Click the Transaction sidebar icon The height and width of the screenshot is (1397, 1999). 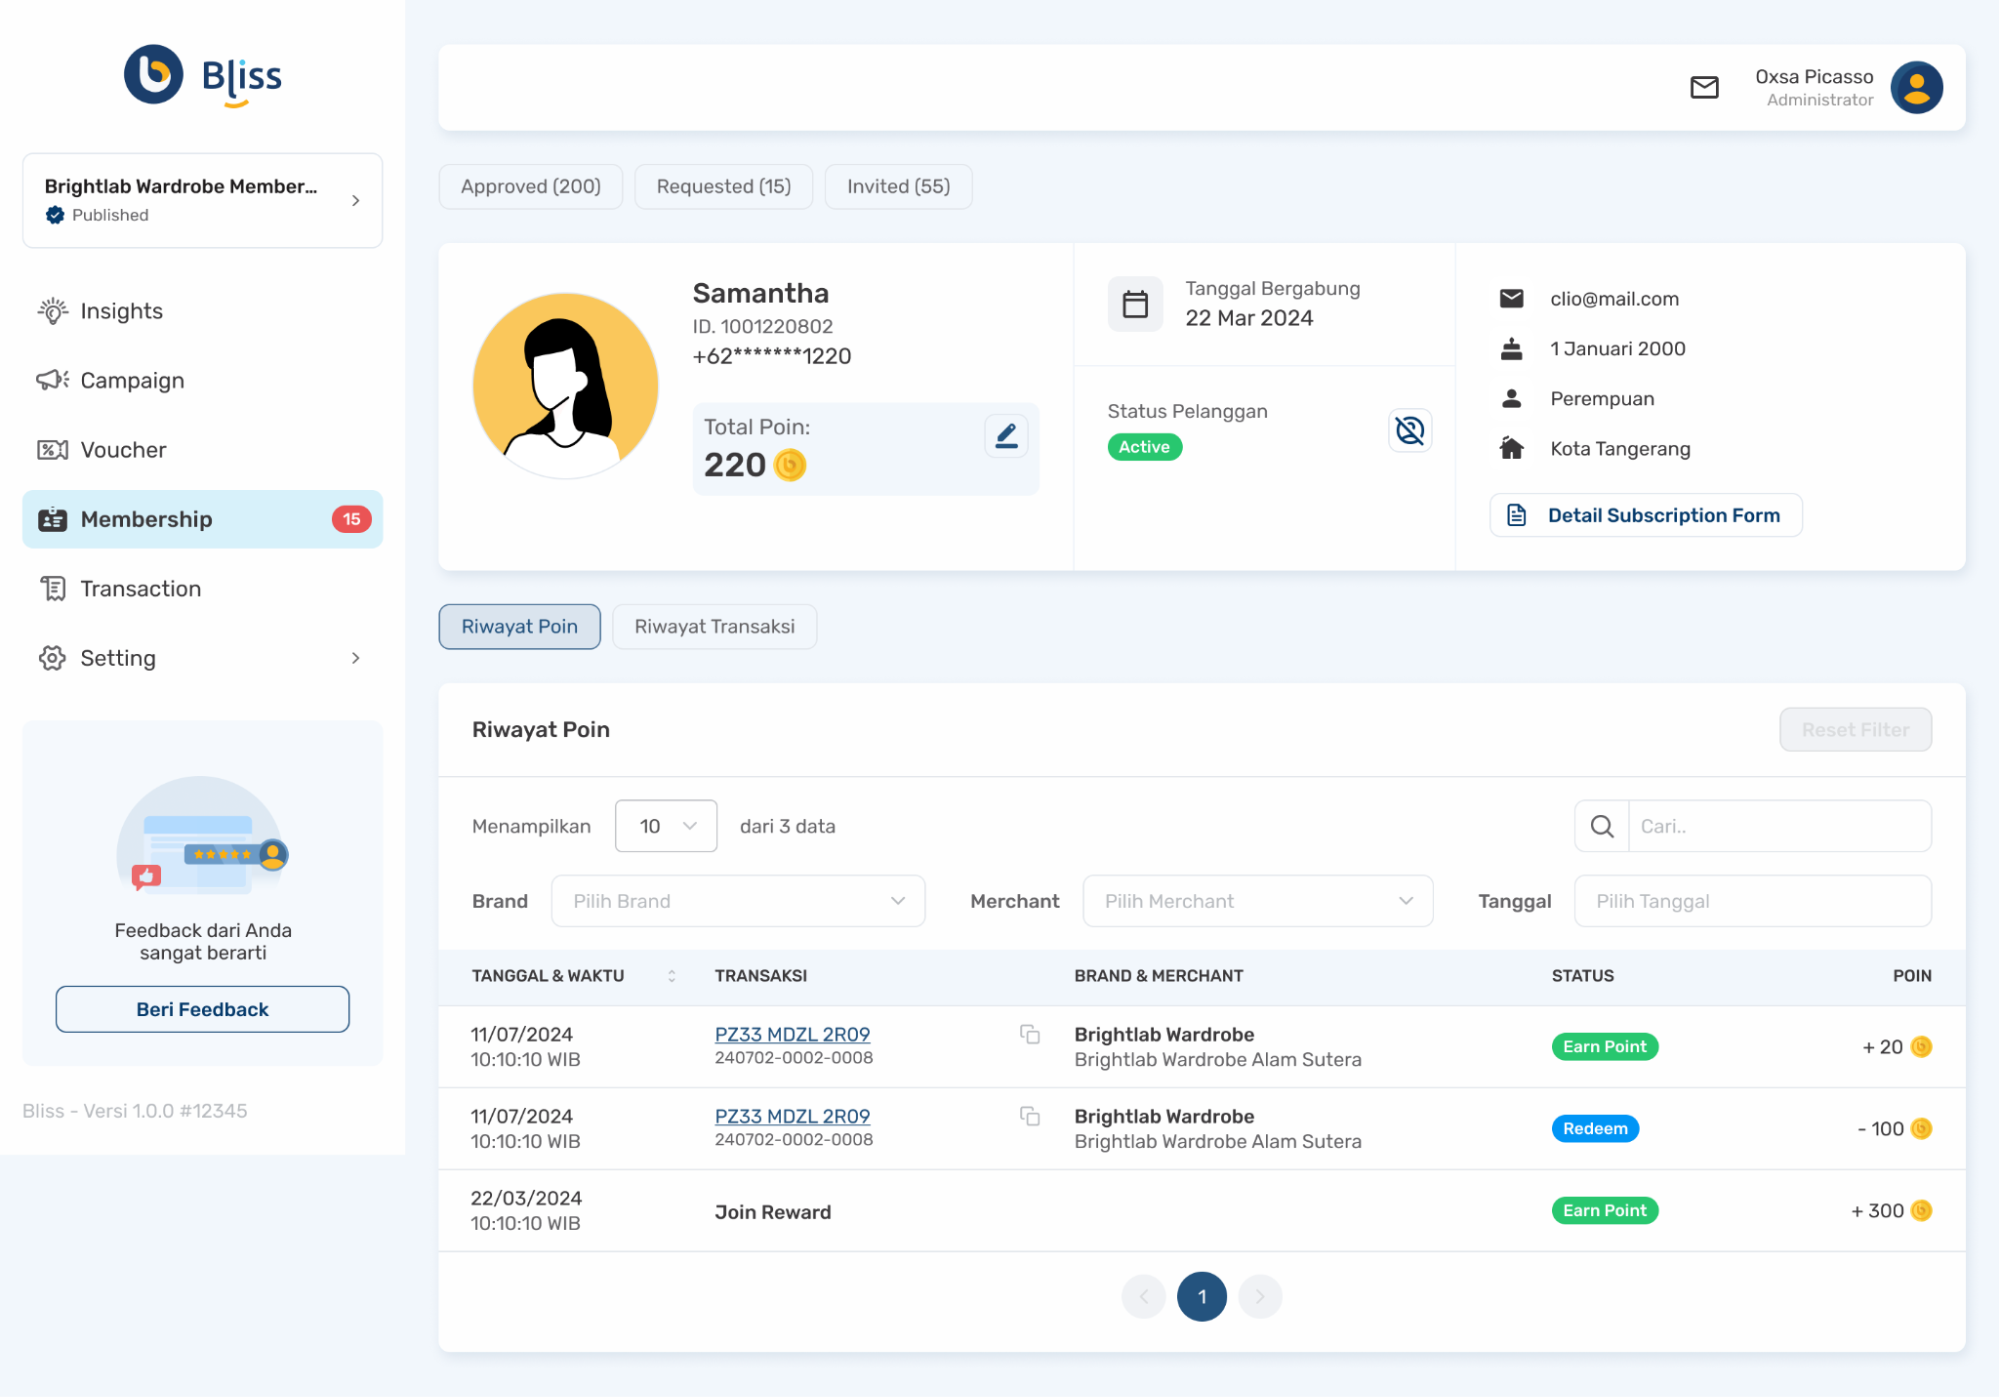[x=53, y=589]
